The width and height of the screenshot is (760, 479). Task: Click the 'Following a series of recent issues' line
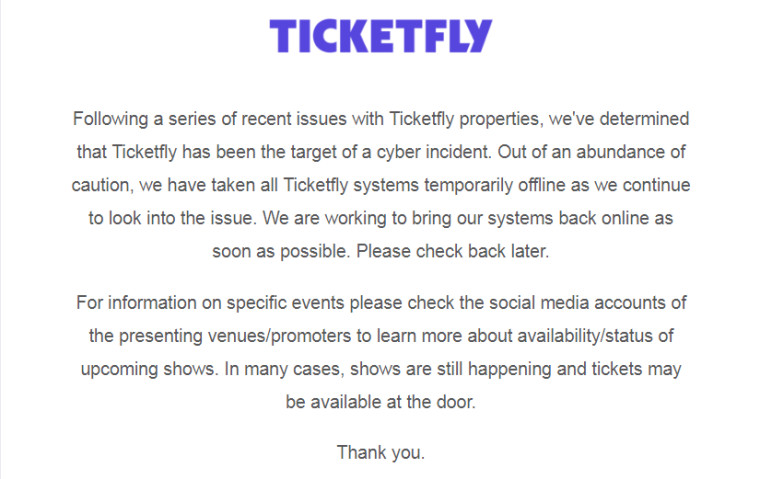tap(381, 119)
